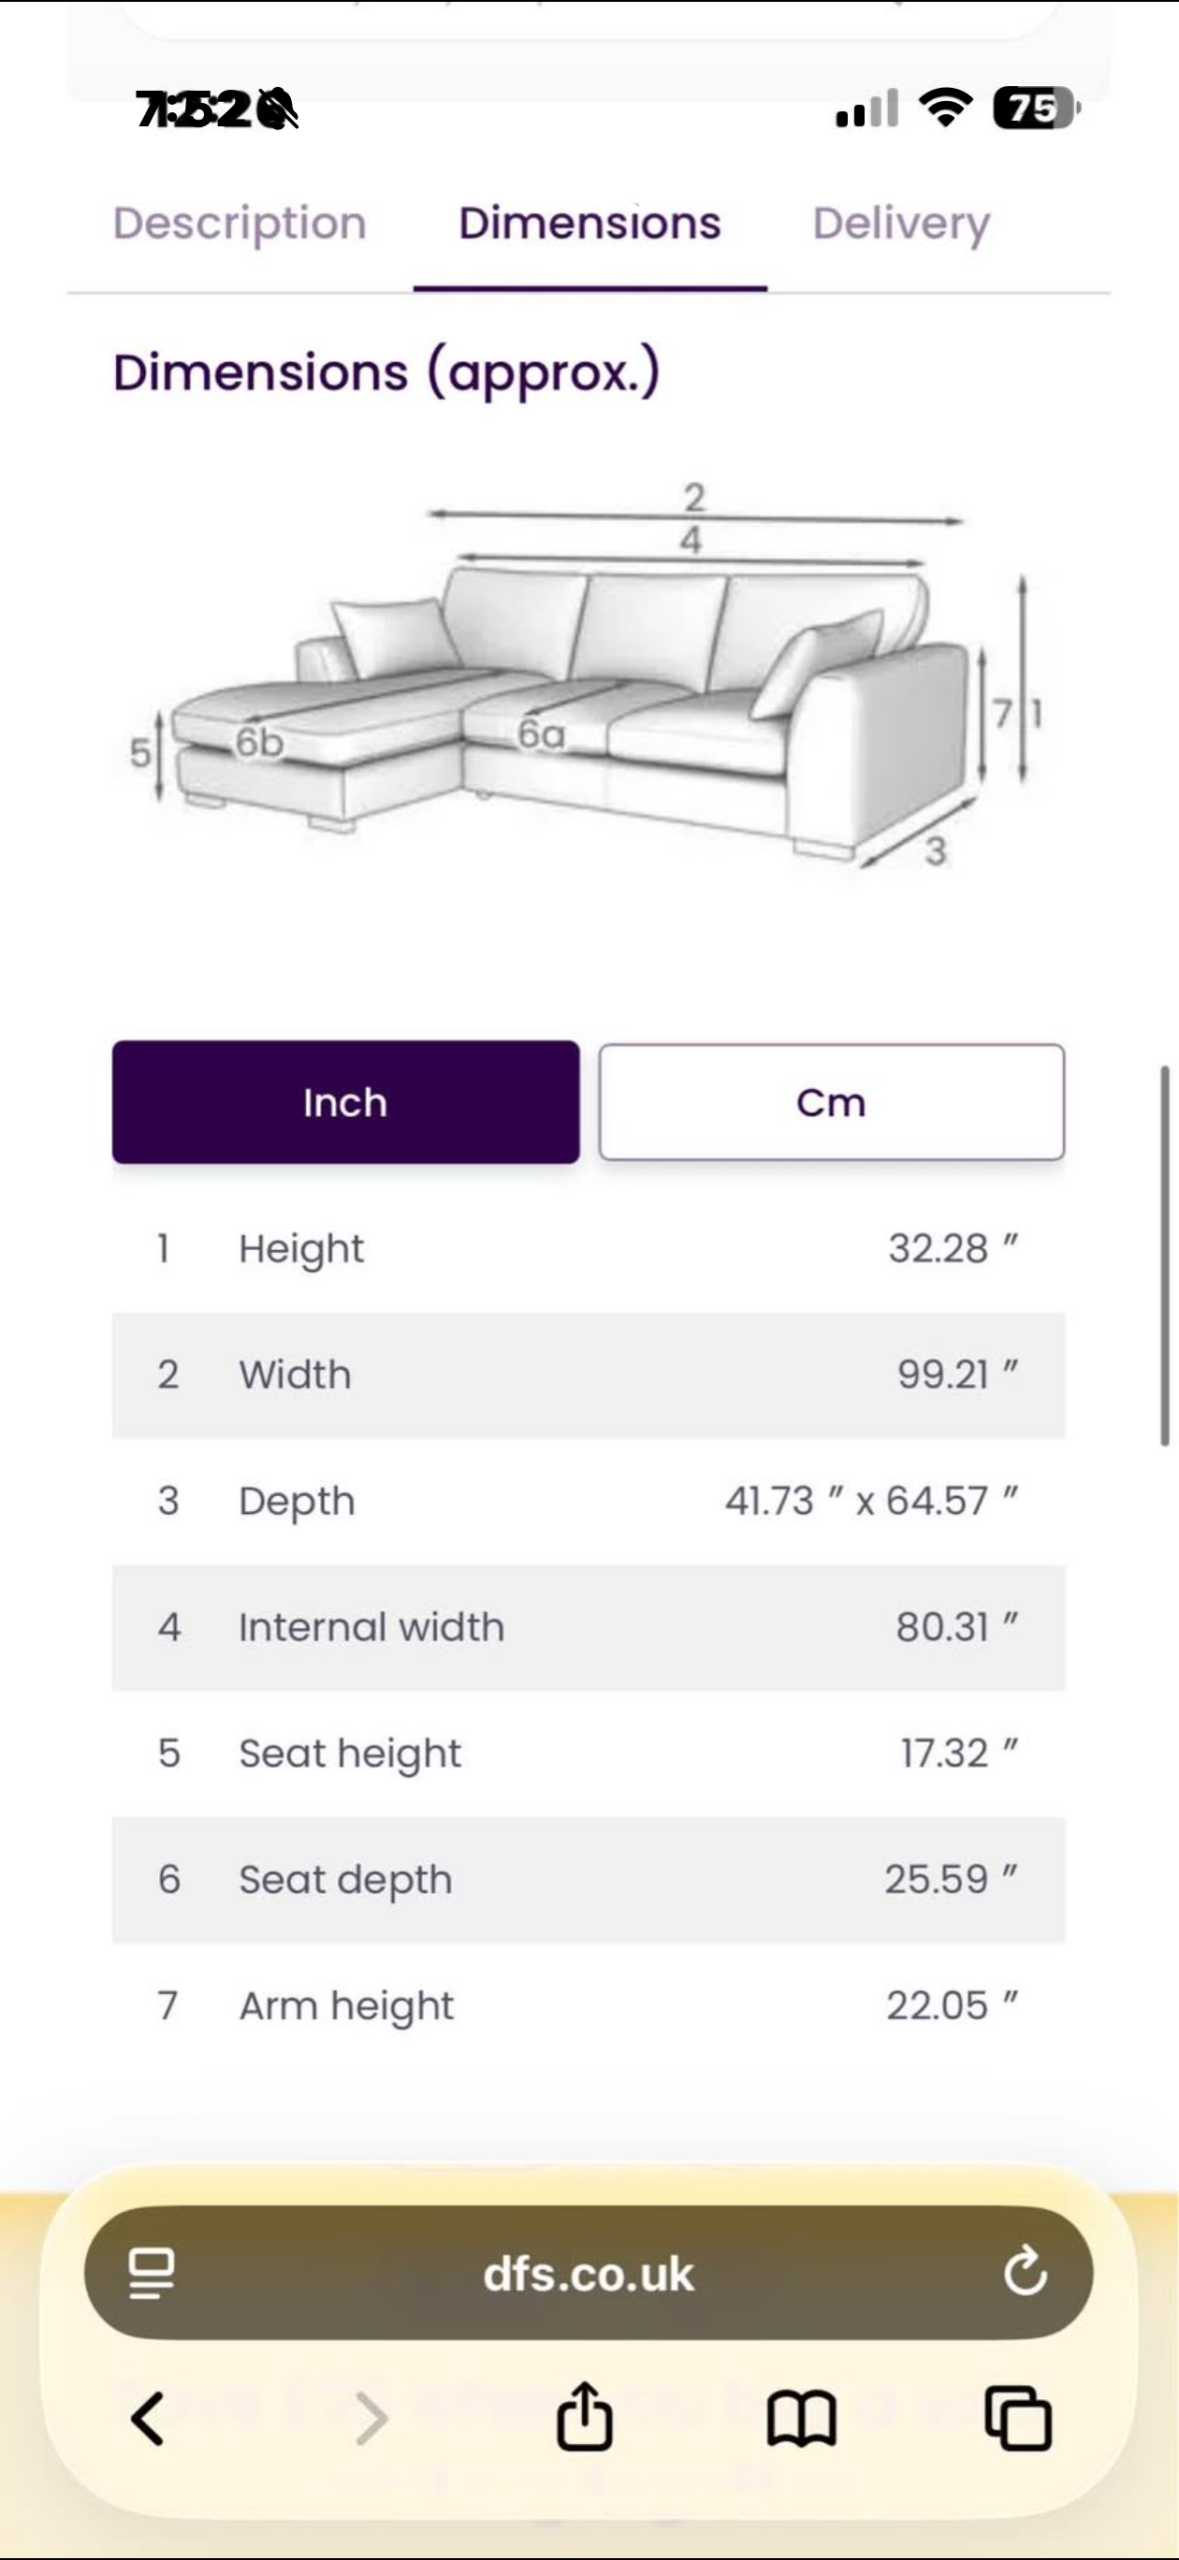
Task: Tap the Safari back arrow
Action: [x=148, y=2419]
